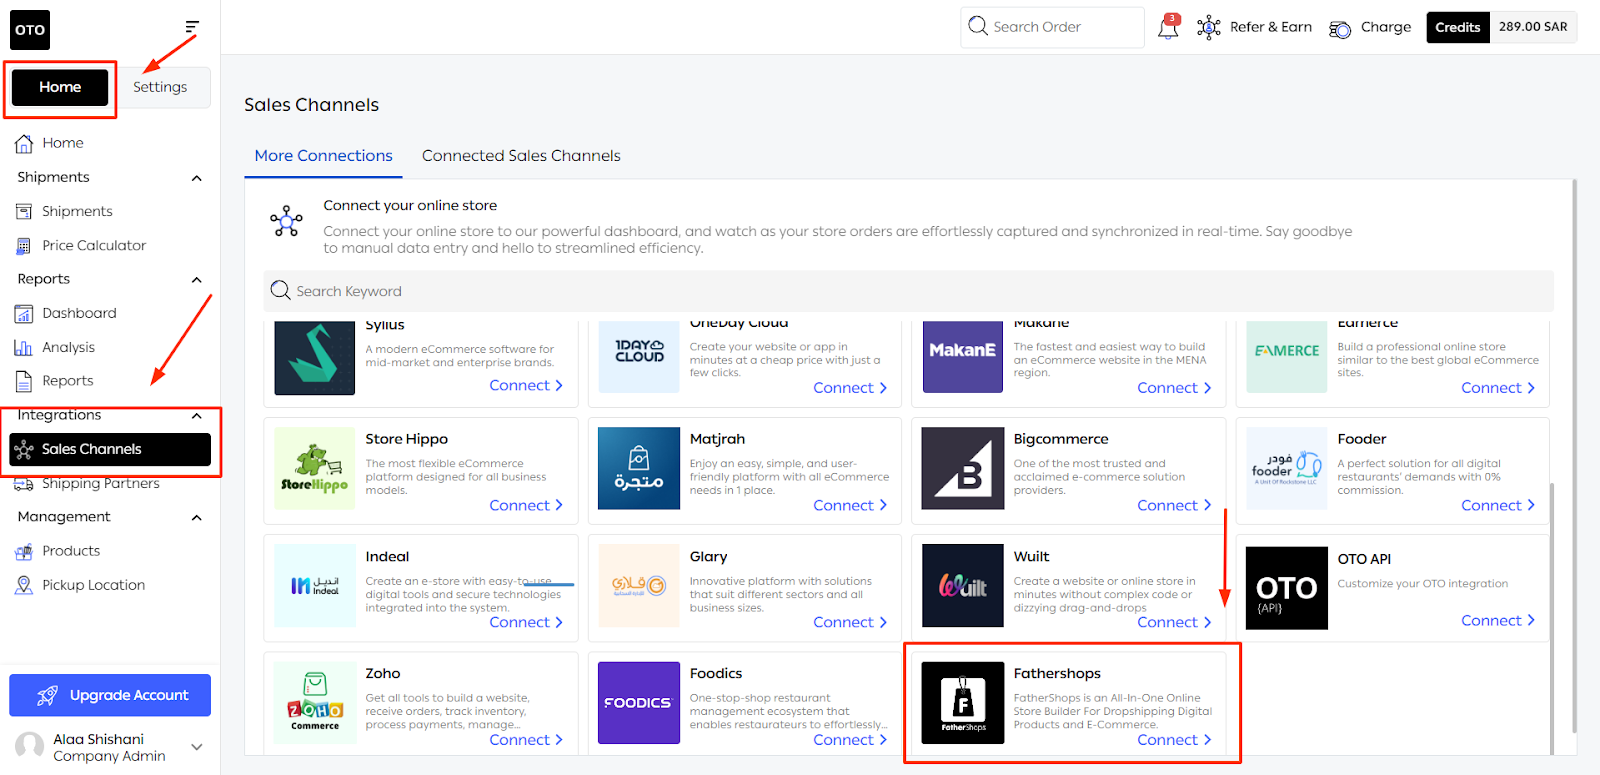Click the Charge coins icon
Image resolution: width=1600 pixels, height=775 pixels.
click(1340, 29)
